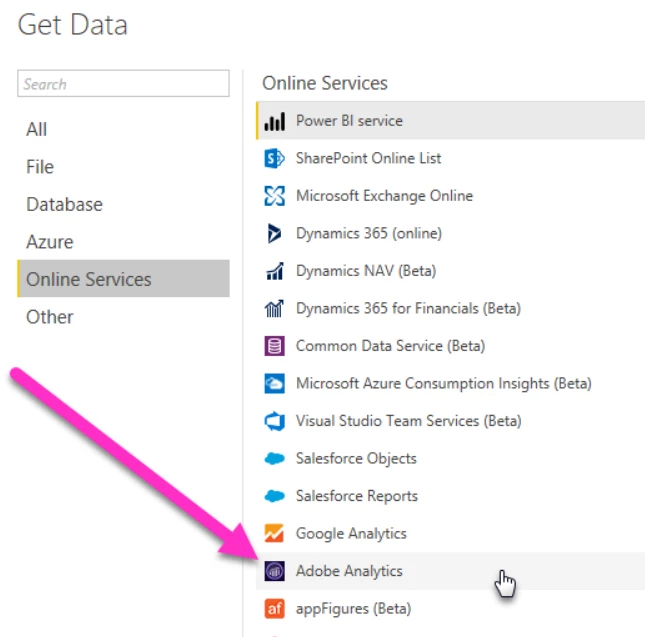This screenshot has width=645, height=637.
Task: Choose the Azure category
Action: 50,242
